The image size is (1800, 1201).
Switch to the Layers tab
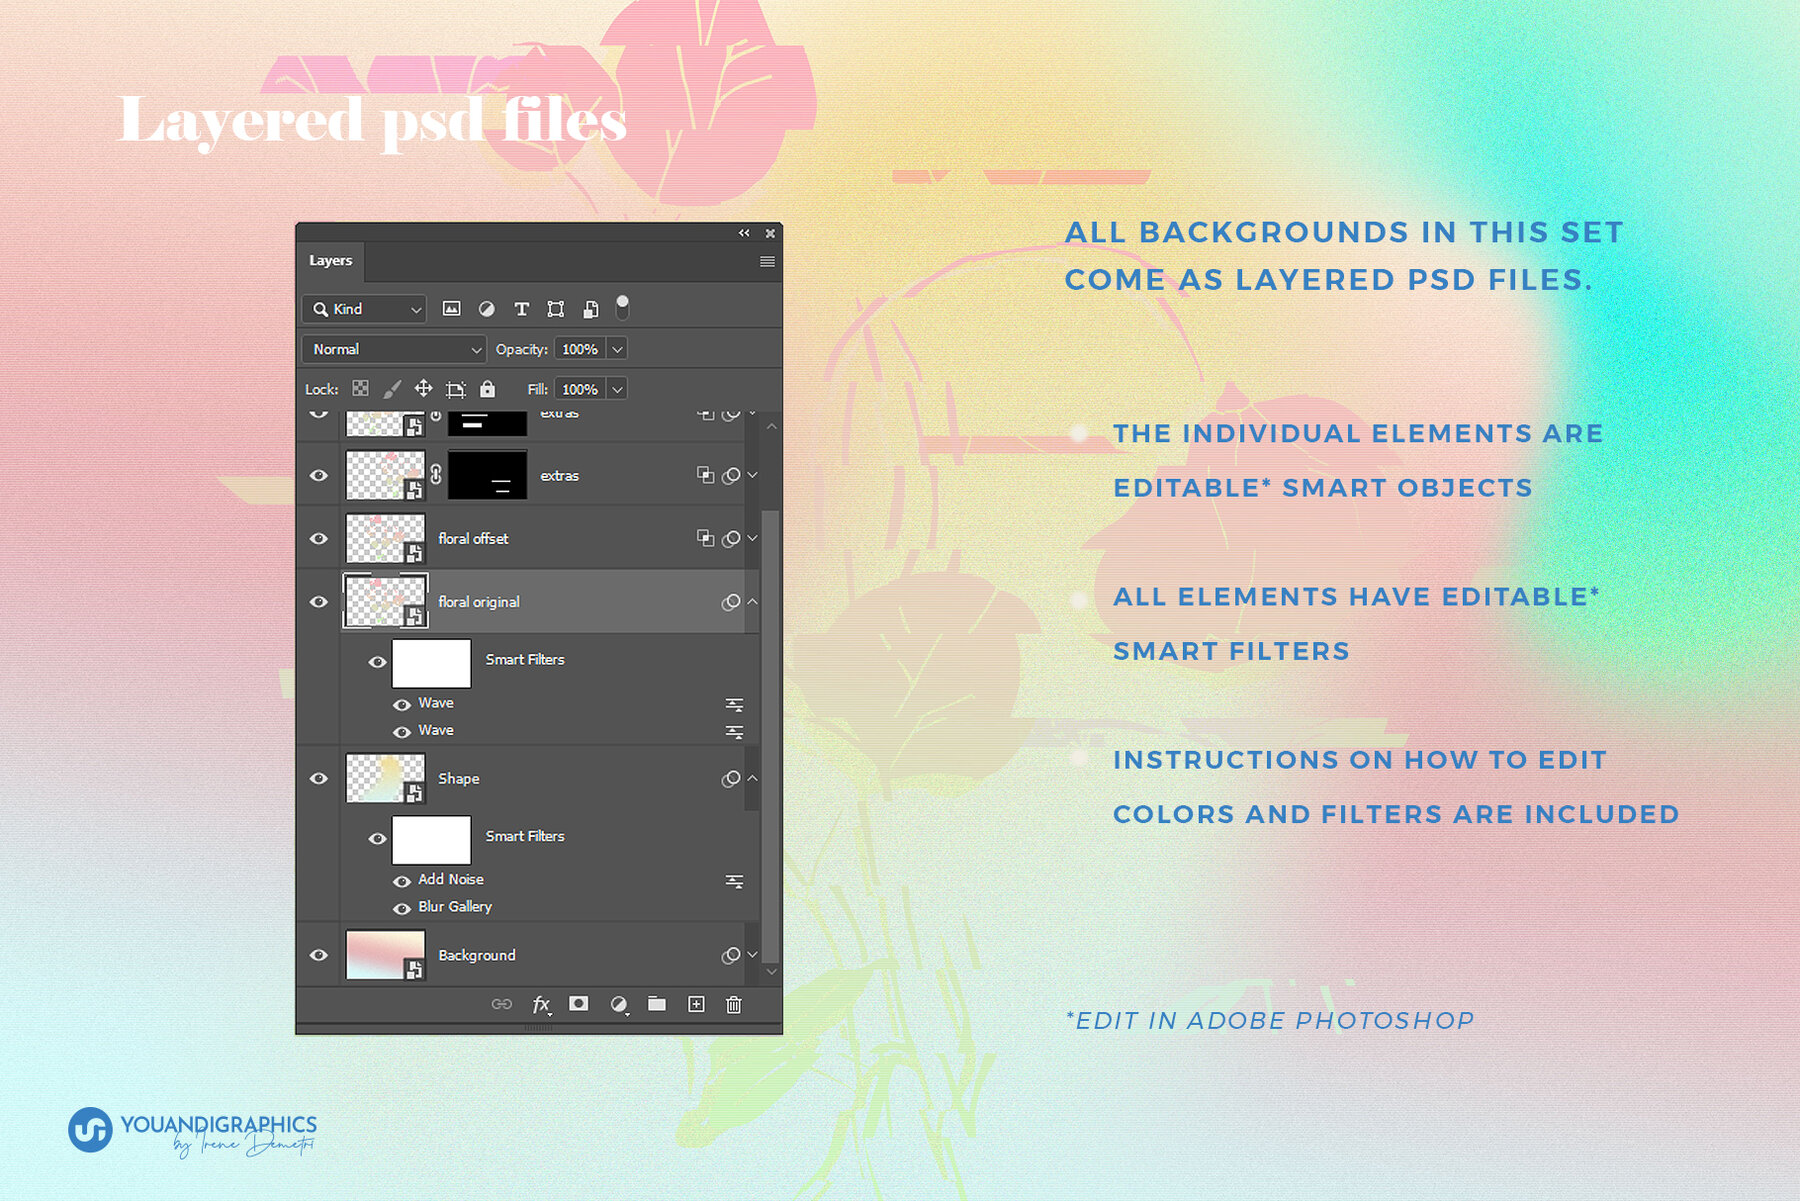click(x=330, y=260)
